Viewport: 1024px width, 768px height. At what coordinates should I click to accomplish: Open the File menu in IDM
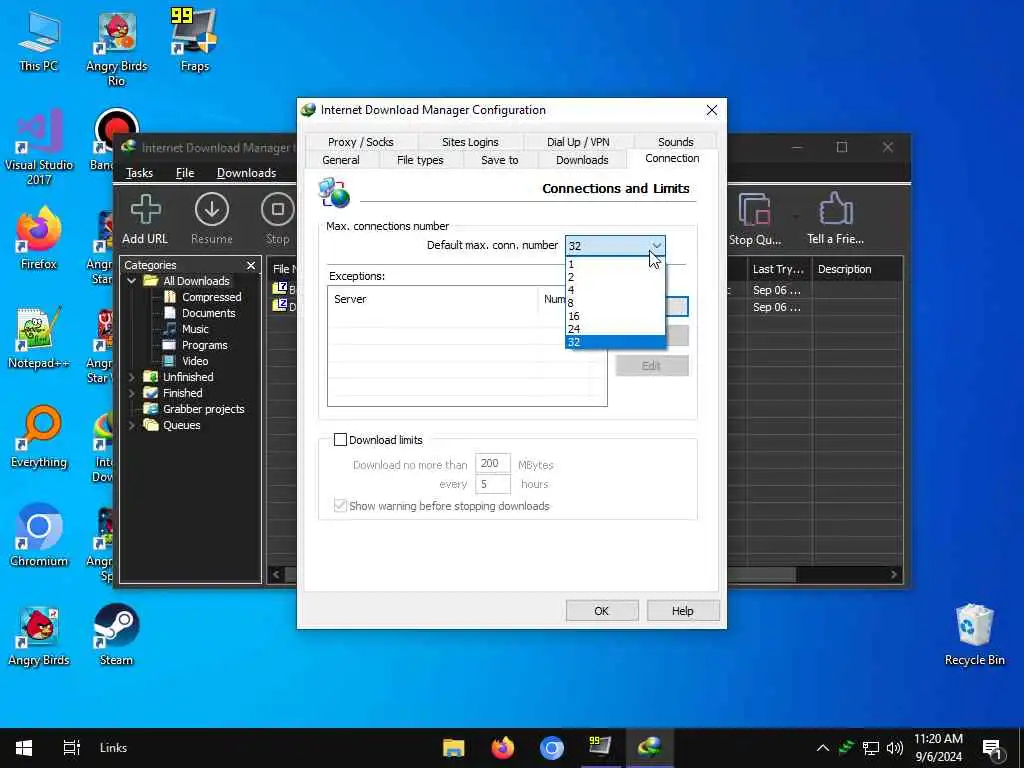(x=185, y=173)
